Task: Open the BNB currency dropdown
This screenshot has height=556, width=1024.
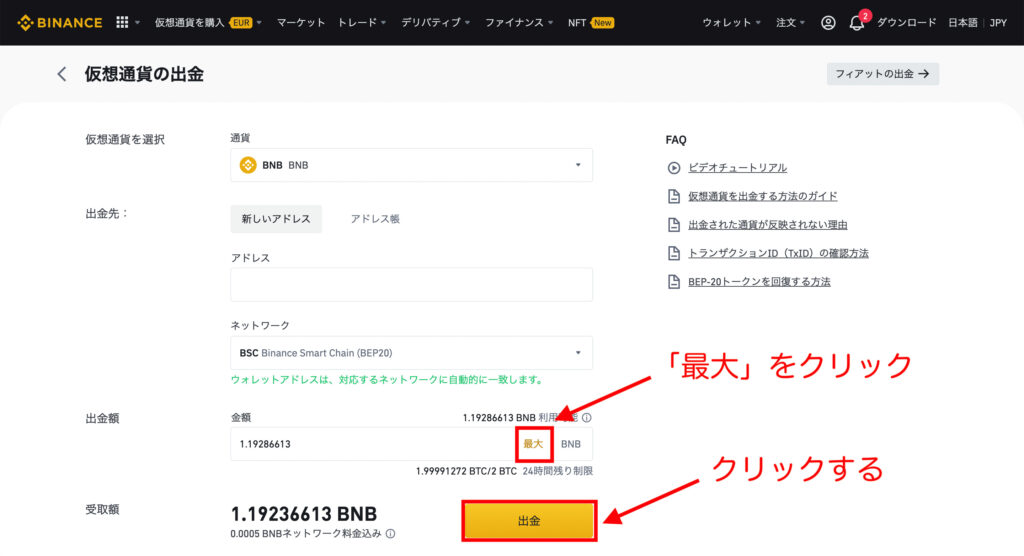Action: tap(411, 165)
